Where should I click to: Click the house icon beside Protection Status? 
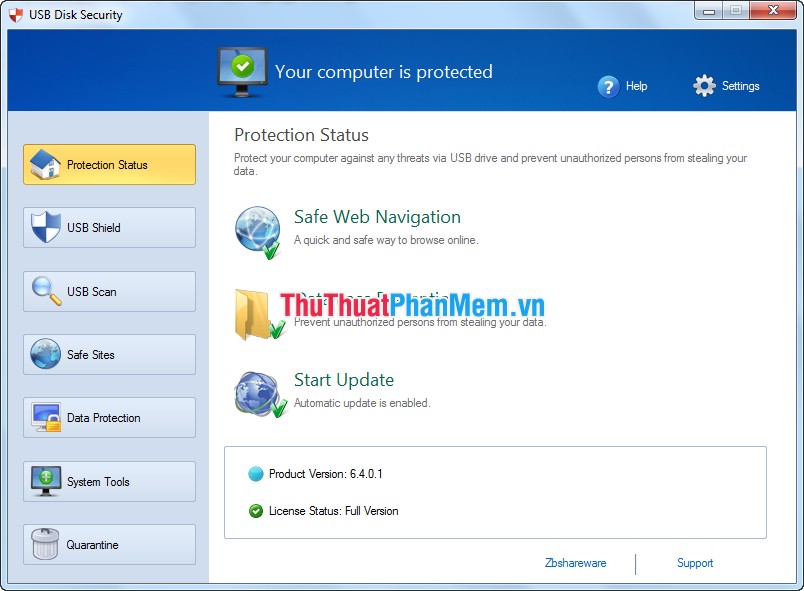pyautogui.click(x=45, y=164)
